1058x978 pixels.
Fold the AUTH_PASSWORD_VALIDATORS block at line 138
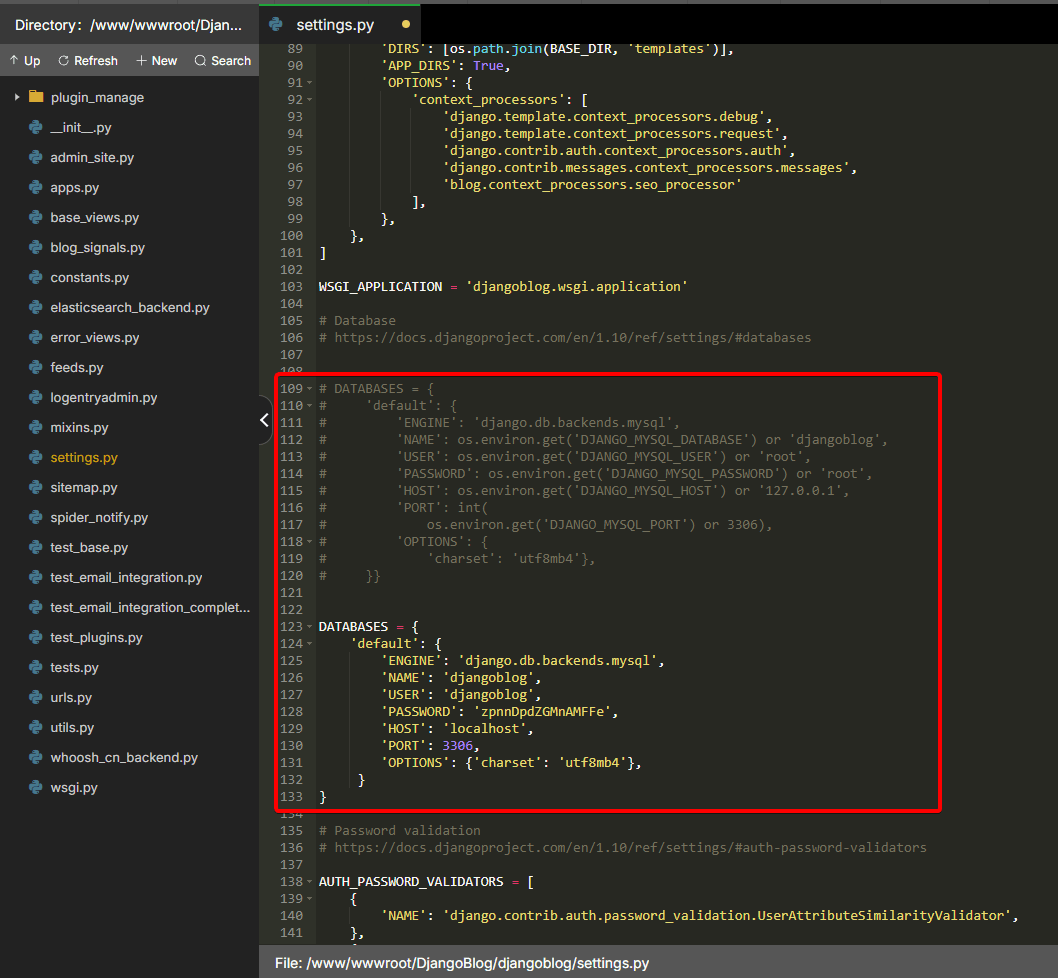[x=310, y=882]
